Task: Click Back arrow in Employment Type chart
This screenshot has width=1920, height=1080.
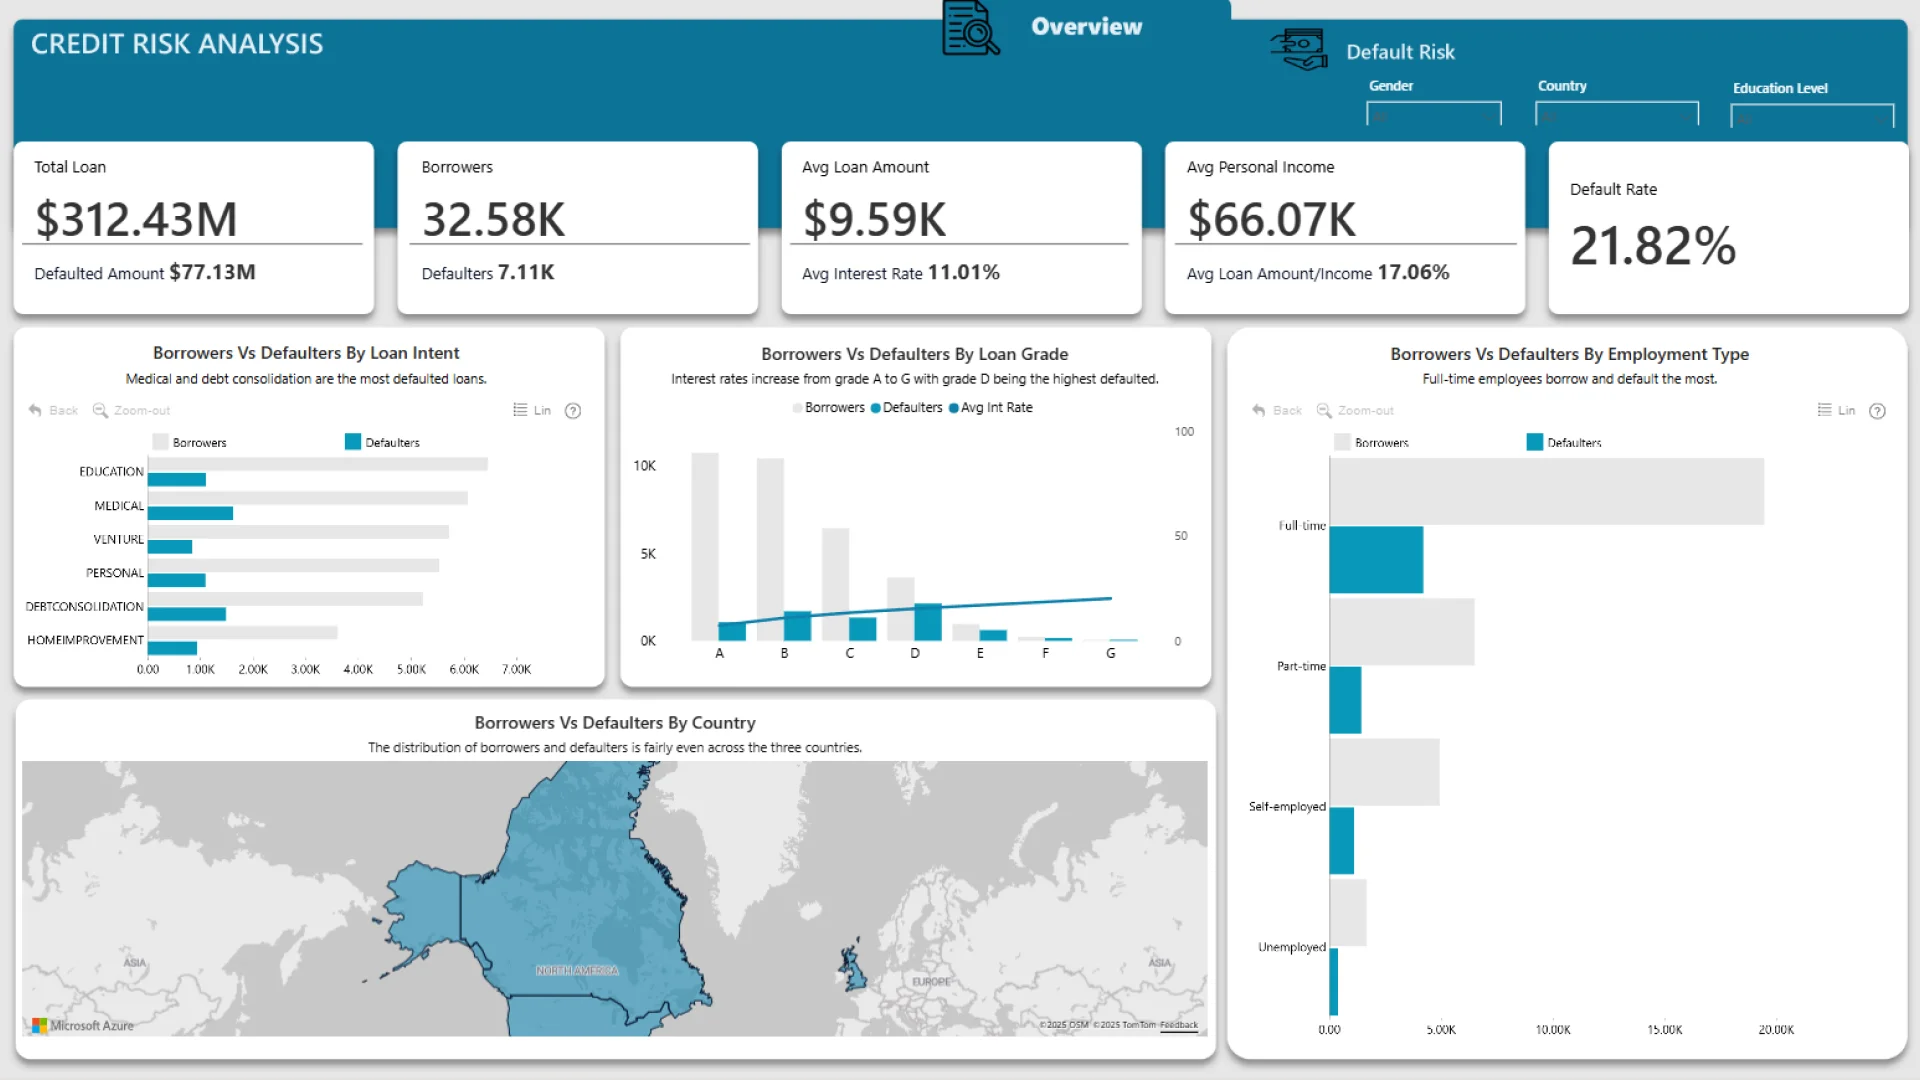Action: click(x=1259, y=410)
